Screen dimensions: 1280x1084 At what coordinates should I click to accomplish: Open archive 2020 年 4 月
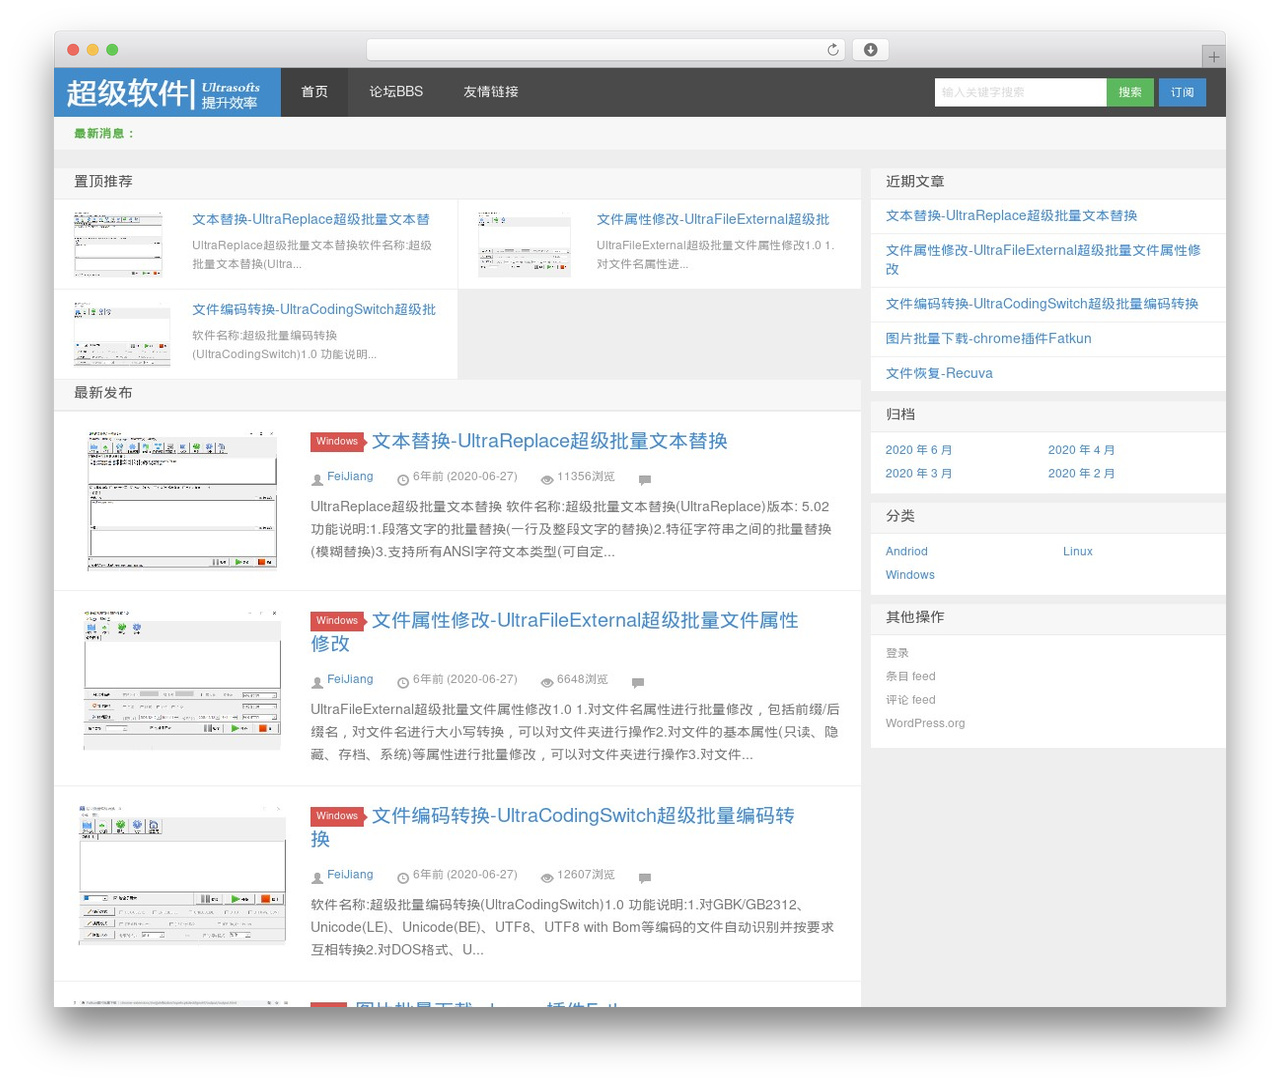1081,450
